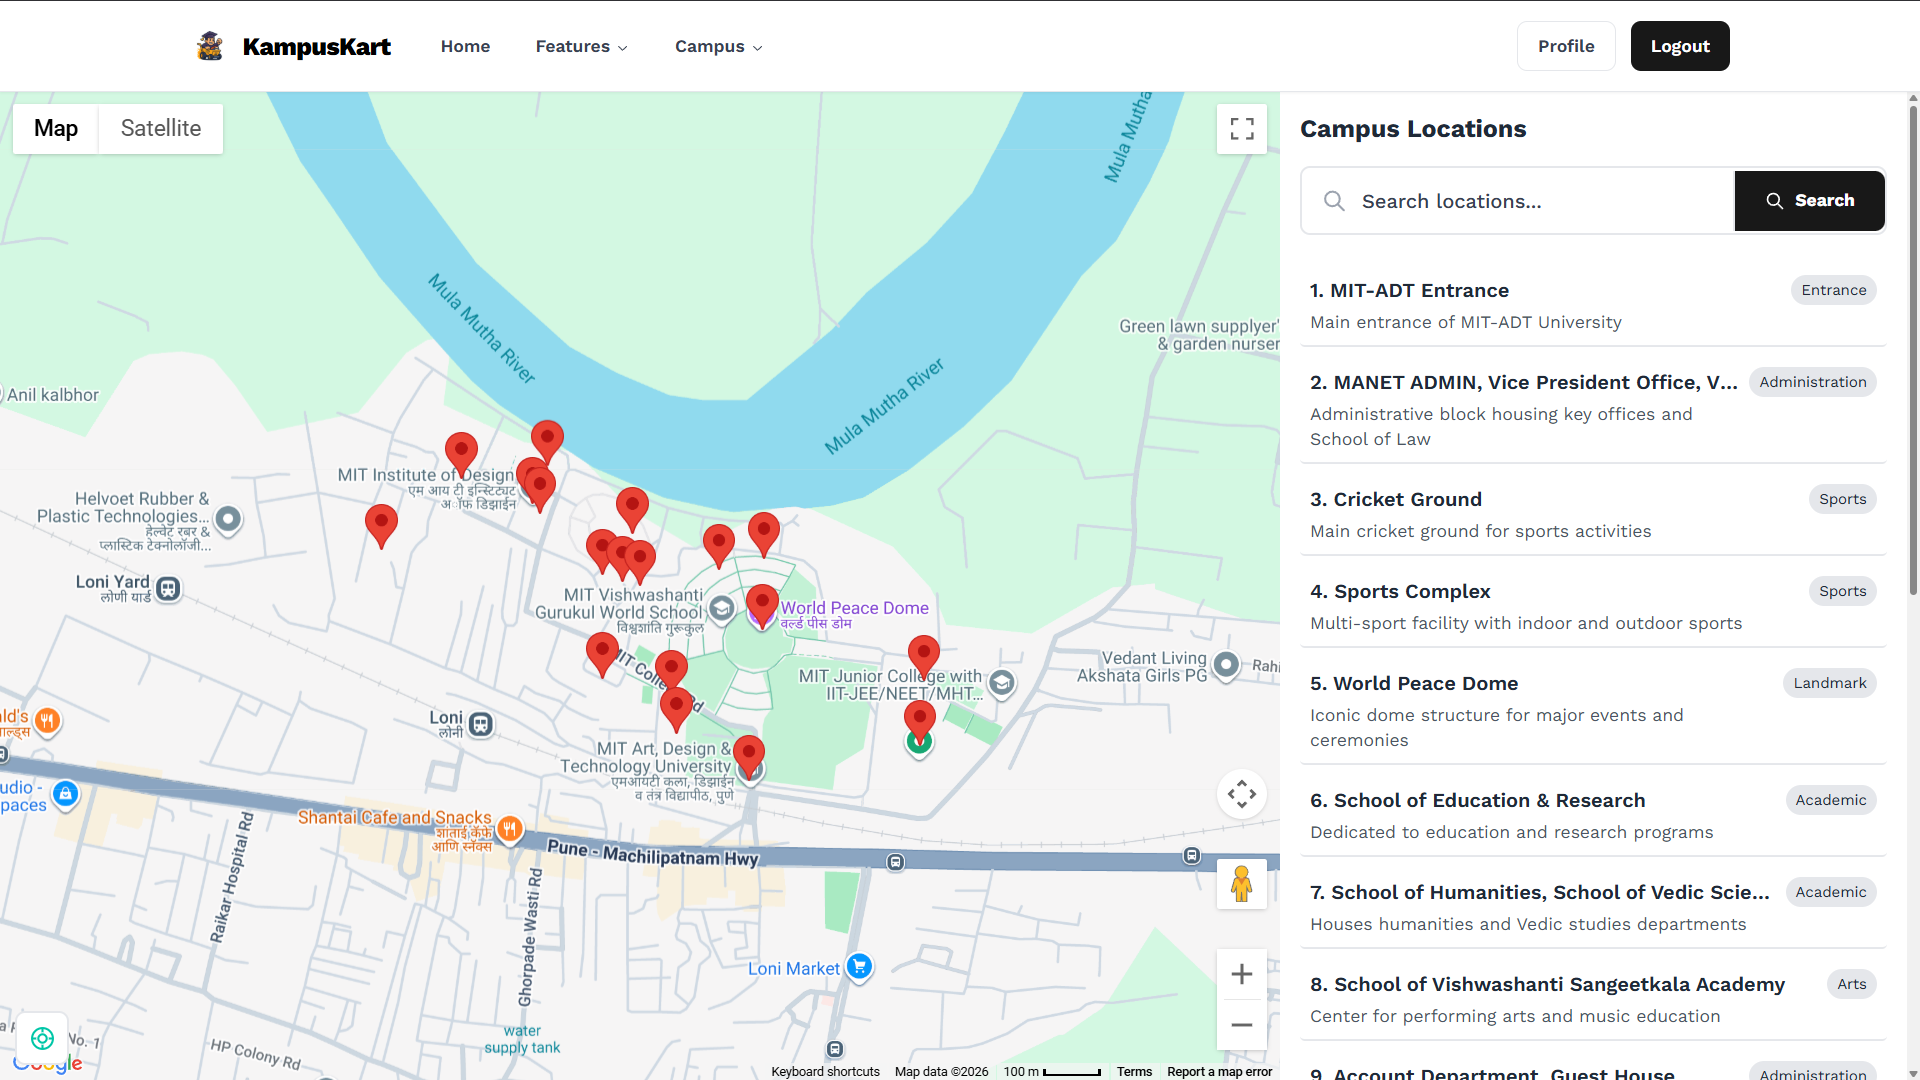
Task: Click the water supply tank map label
Action: click(x=522, y=1039)
